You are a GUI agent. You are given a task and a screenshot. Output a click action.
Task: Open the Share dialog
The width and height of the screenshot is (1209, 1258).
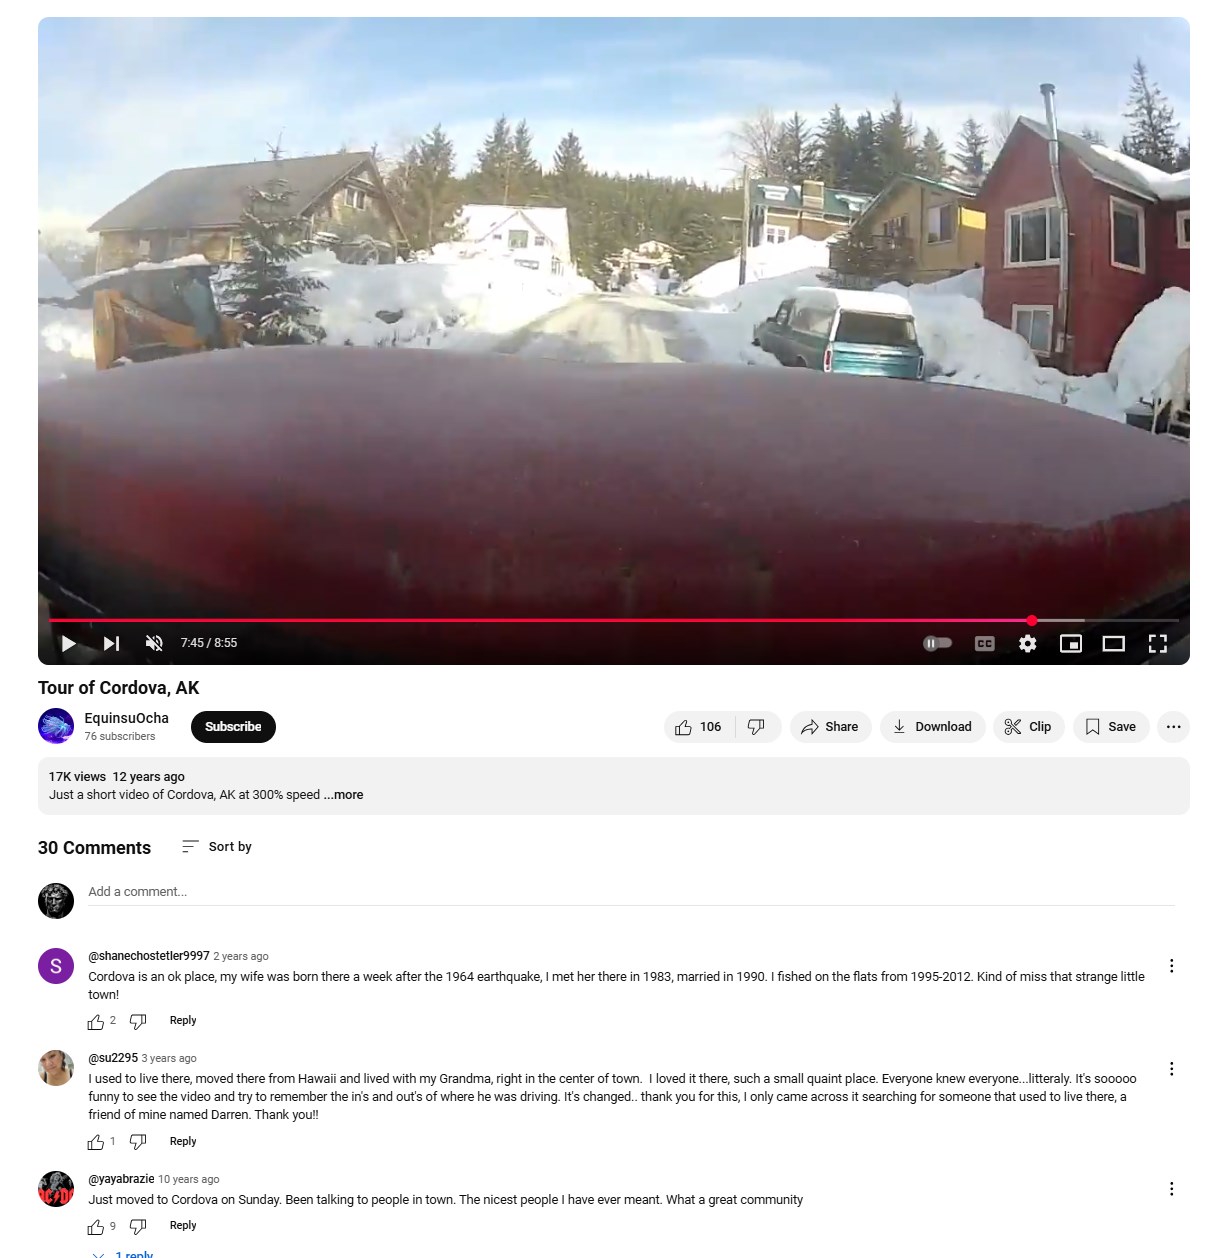(830, 727)
